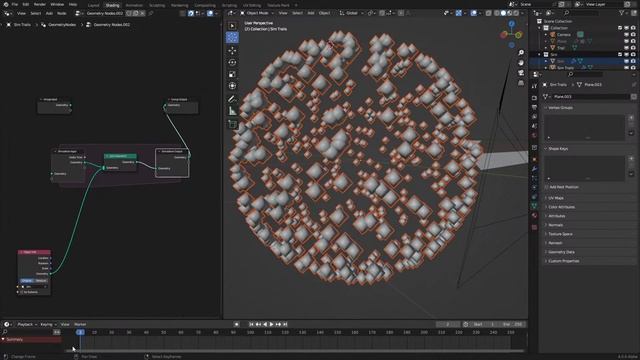The width and height of the screenshot is (640, 360).
Task: Open the Keying popover in timeline
Action: tap(48, 324)
